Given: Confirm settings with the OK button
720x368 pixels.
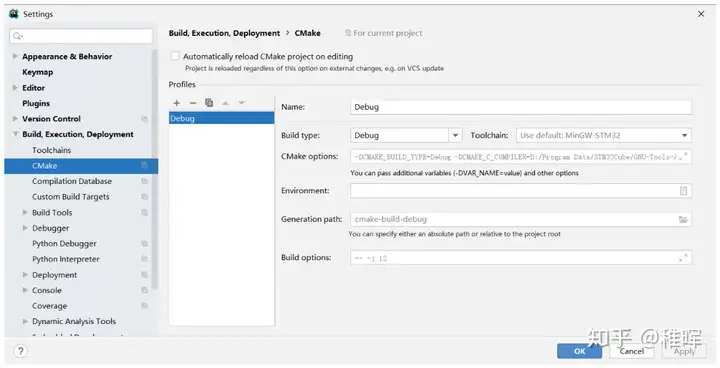Looking at the screenshot, I should coord(579,351).
